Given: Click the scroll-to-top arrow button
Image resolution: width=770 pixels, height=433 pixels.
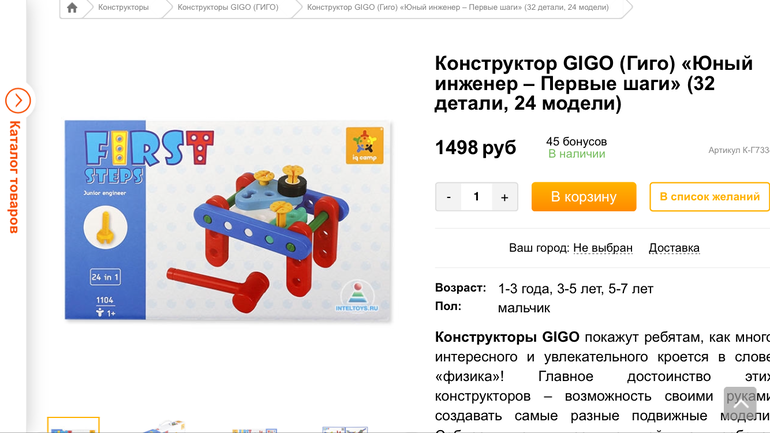Looking at the screenshot, I should [x=740, y=404].
